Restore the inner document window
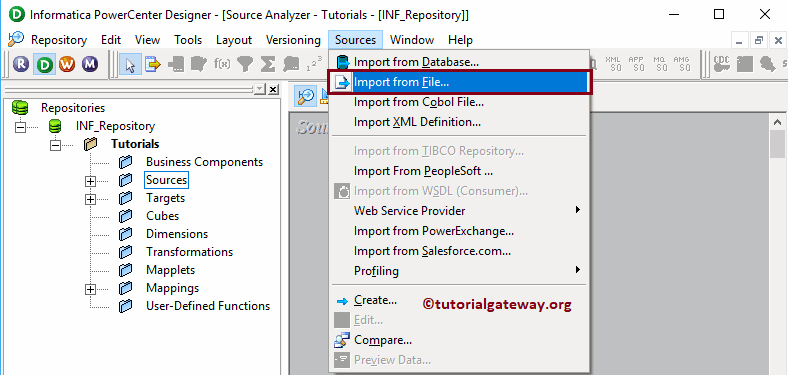The image size is (788, 375). (x=758, y=40)
